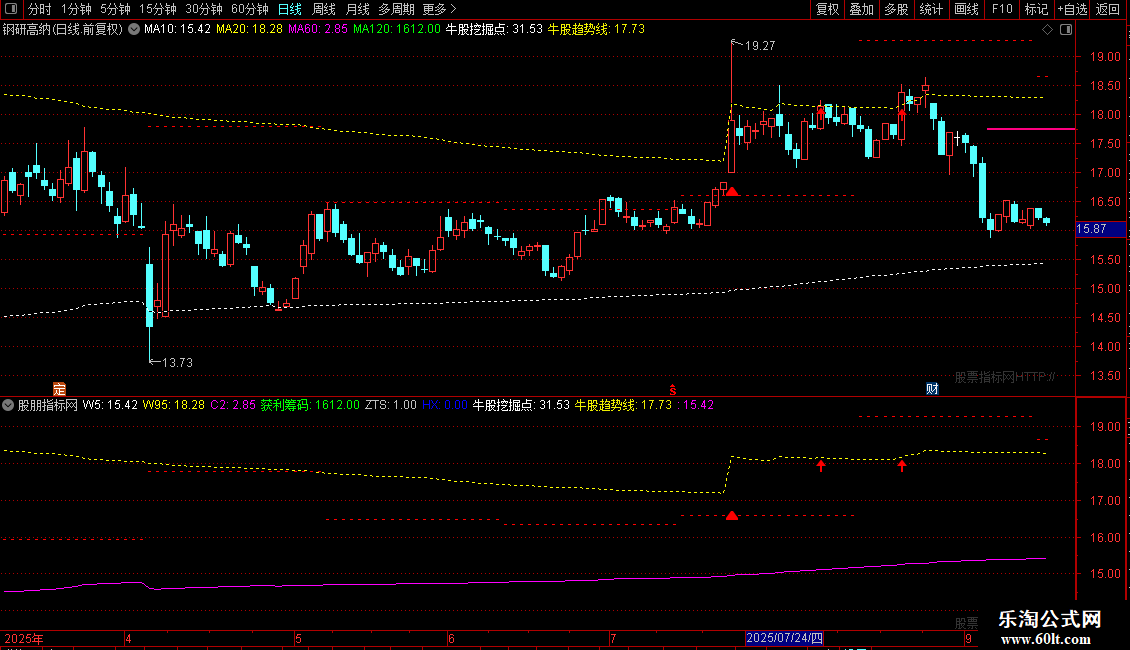Click the MA60: 2.85 indicator value

[x=318, y=30]
